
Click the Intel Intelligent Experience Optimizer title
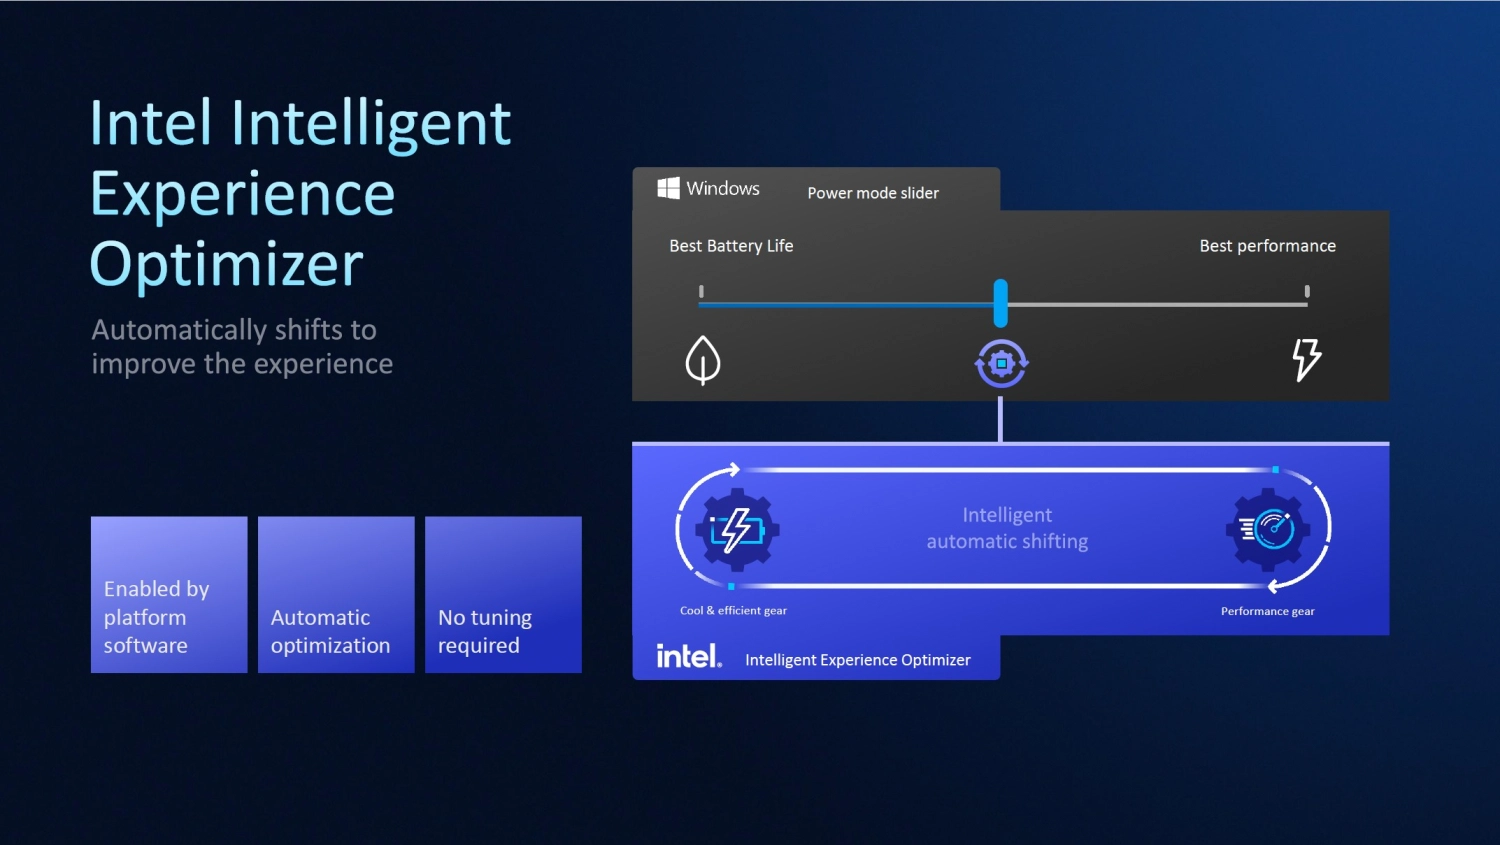(x=300, y=192)
